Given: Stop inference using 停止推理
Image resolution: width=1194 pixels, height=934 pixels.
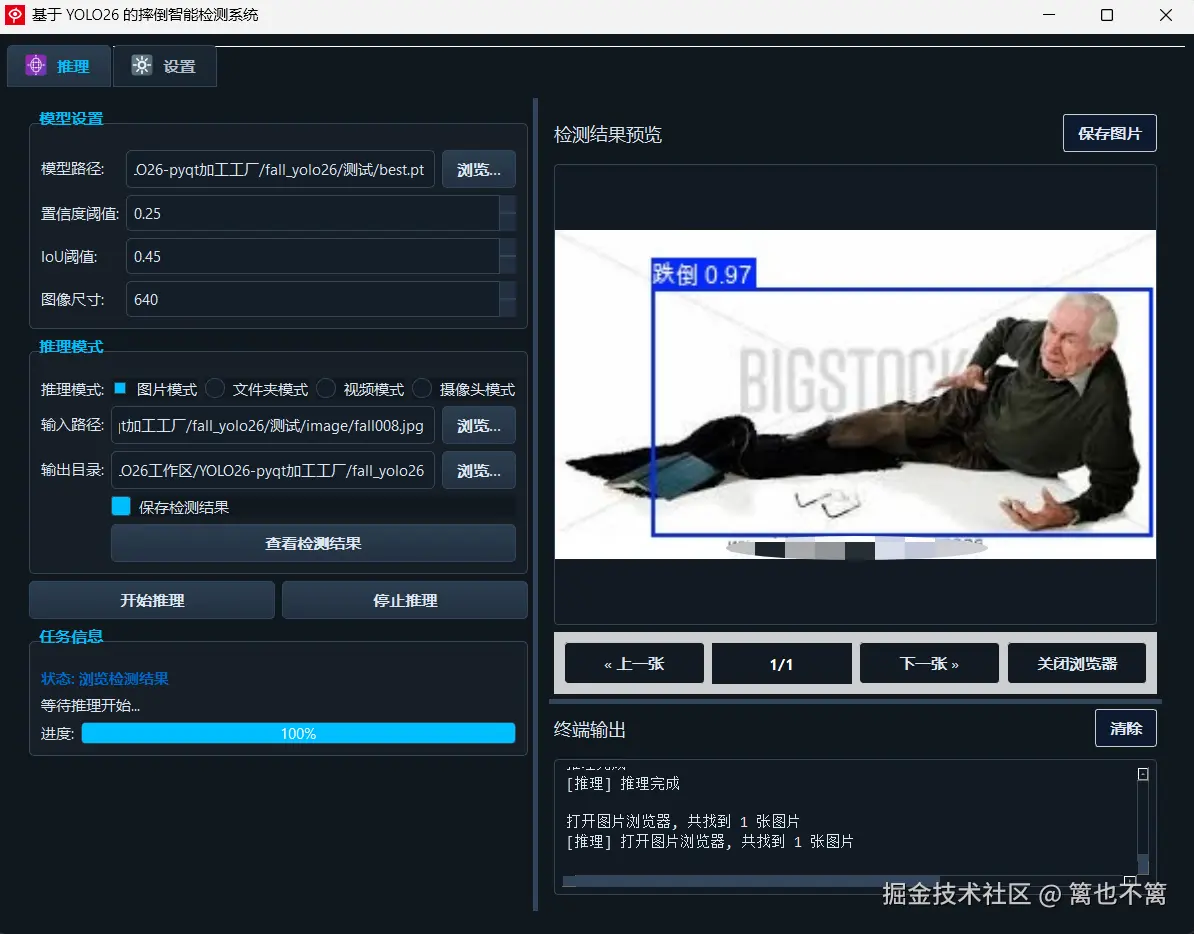Looking at the screenshot, I should coord(404,600).
